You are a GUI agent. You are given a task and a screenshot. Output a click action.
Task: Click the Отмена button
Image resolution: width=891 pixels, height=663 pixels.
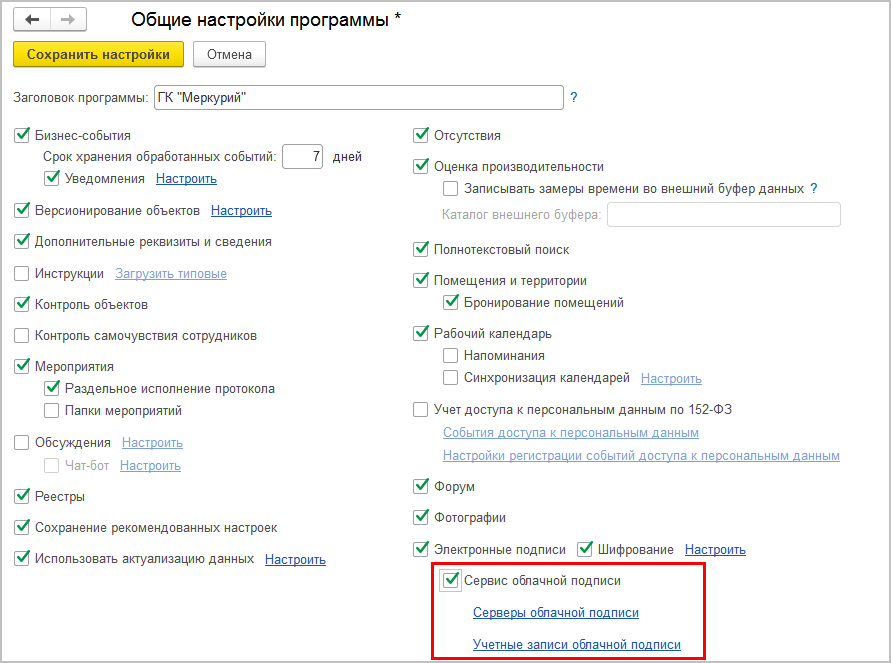[x=229, y=54]
